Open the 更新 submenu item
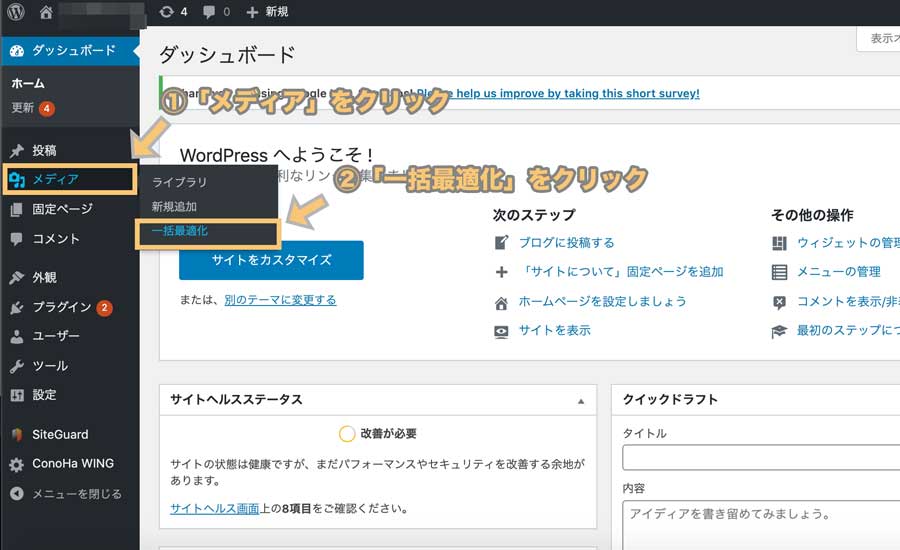The width and height of the screenshot is (900, 550). 22,107
